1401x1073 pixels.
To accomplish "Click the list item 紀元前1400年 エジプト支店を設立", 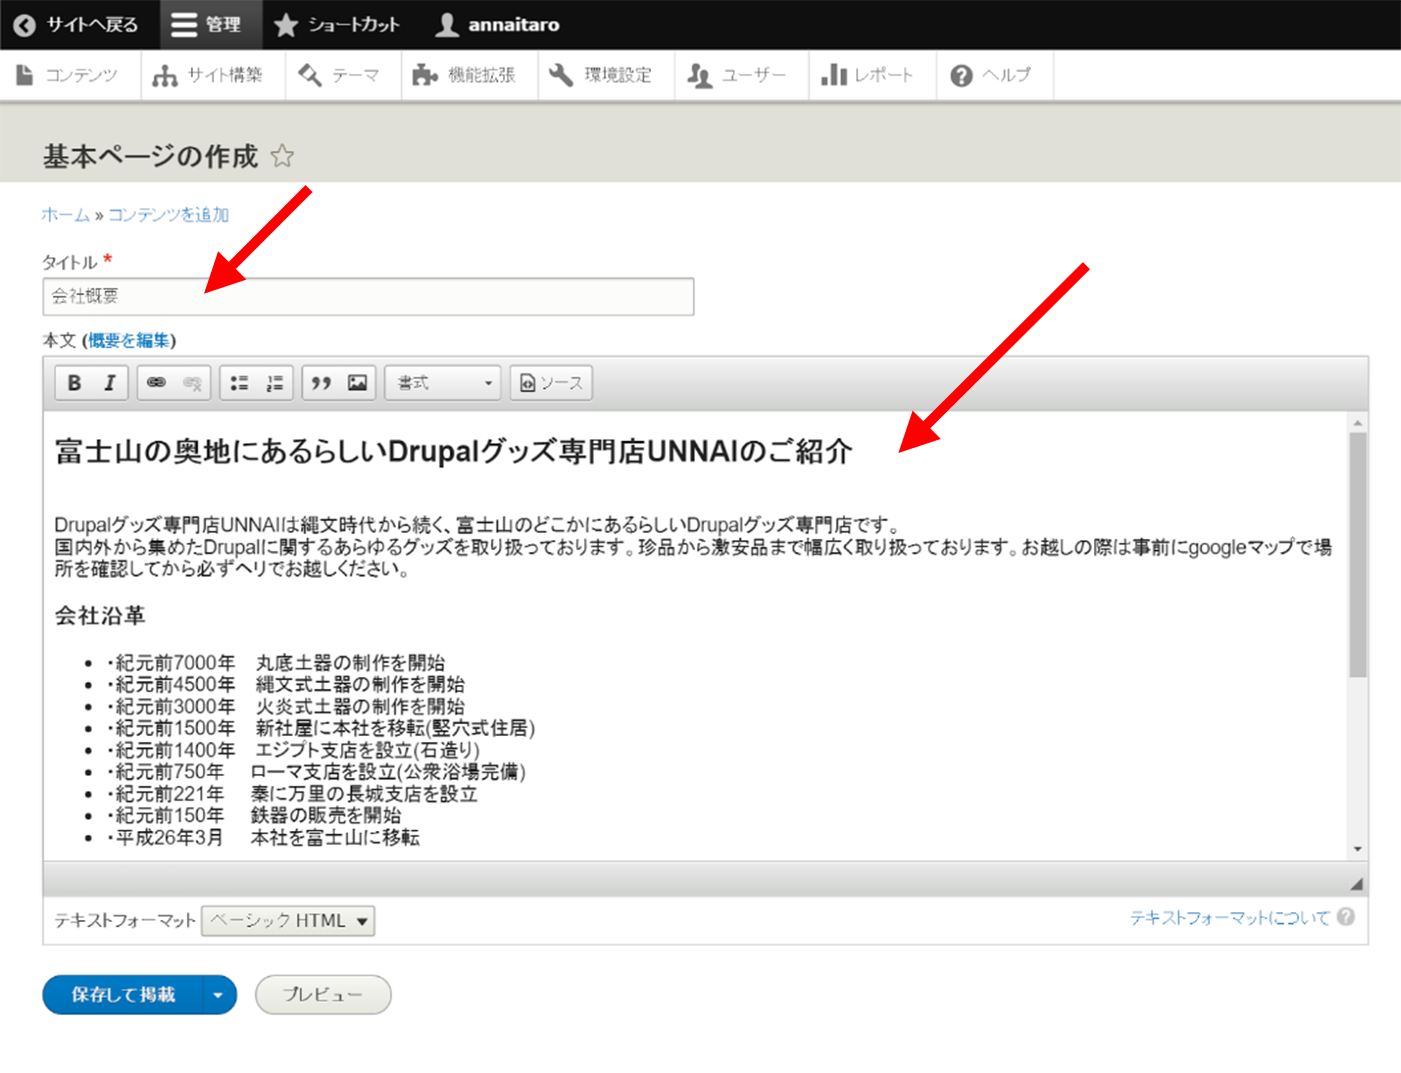I will (293, 750).
